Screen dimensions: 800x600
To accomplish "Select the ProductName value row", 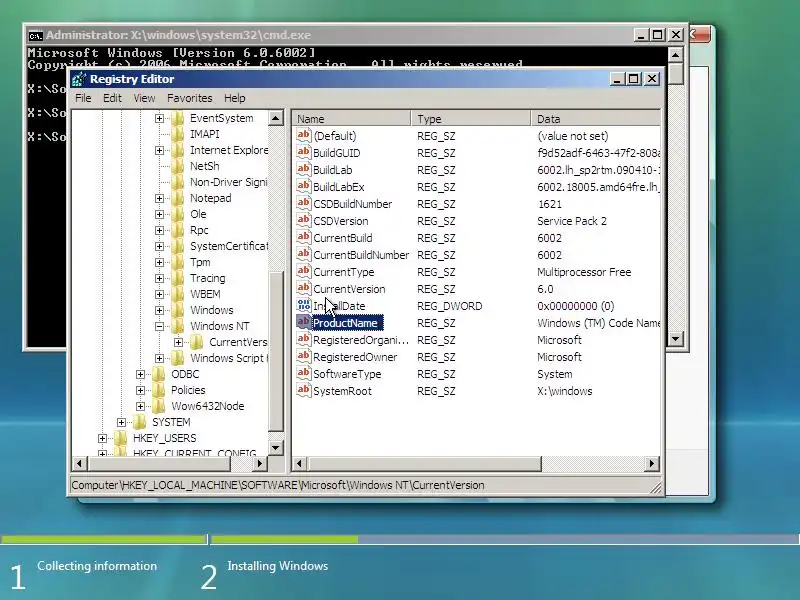I will 347,322.
